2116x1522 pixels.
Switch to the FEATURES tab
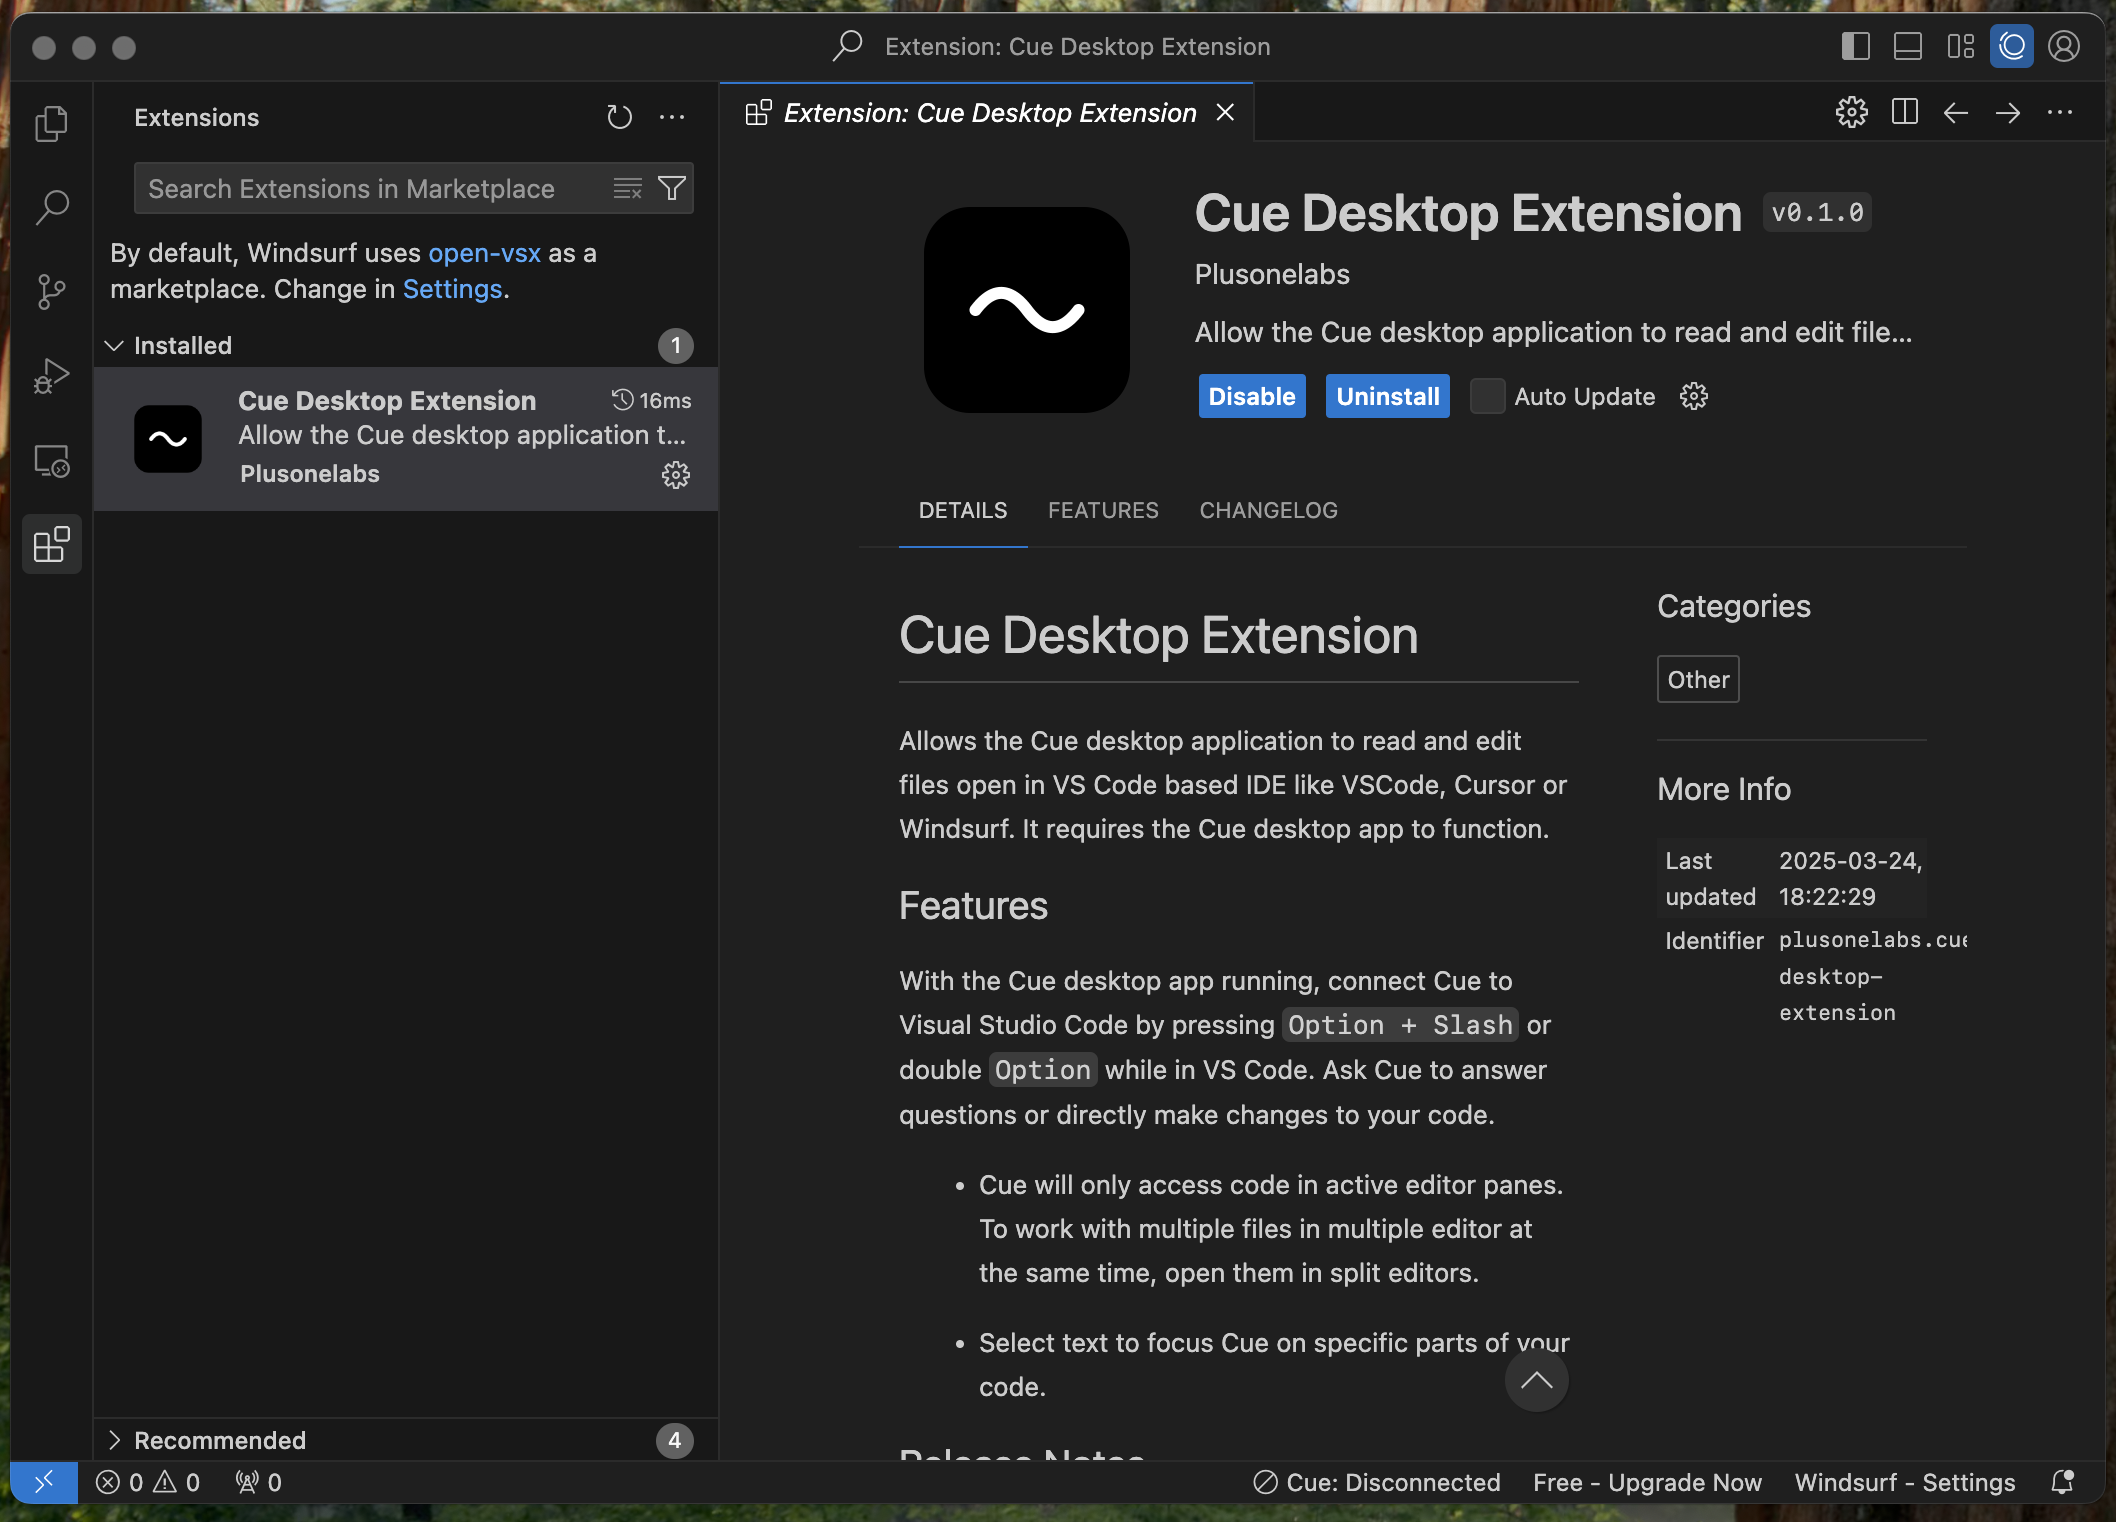pyautogui.click(x=1103, y=510)
